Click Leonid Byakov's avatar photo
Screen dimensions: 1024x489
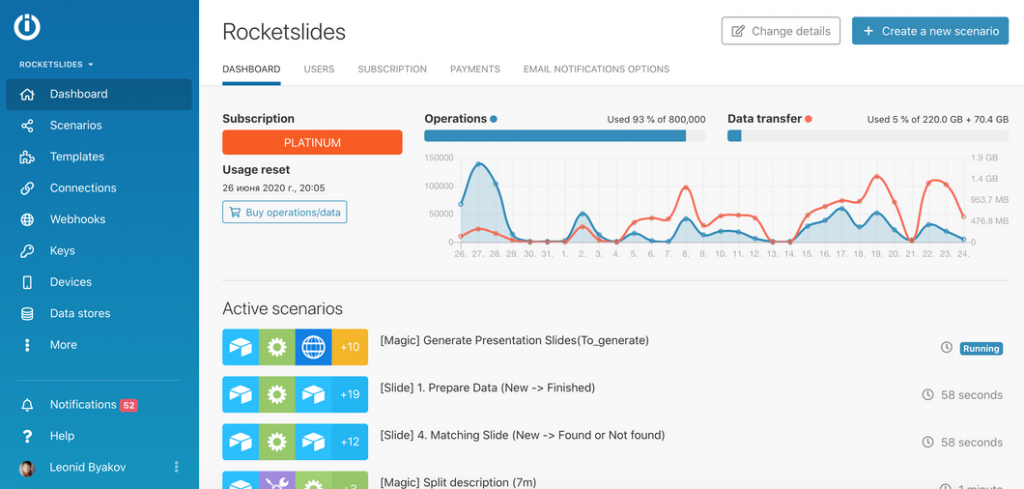pyautogui.click(x=27, y=468)
